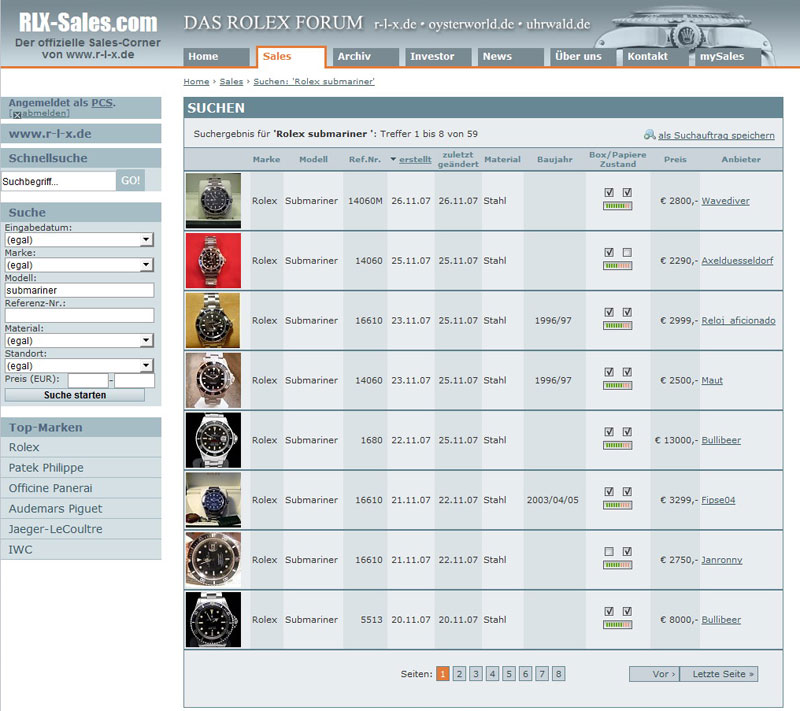This screenshot has height=711, width=800.
Task: Toggle Papiere checkbox in Wavediver row
Action: (627, 192)
